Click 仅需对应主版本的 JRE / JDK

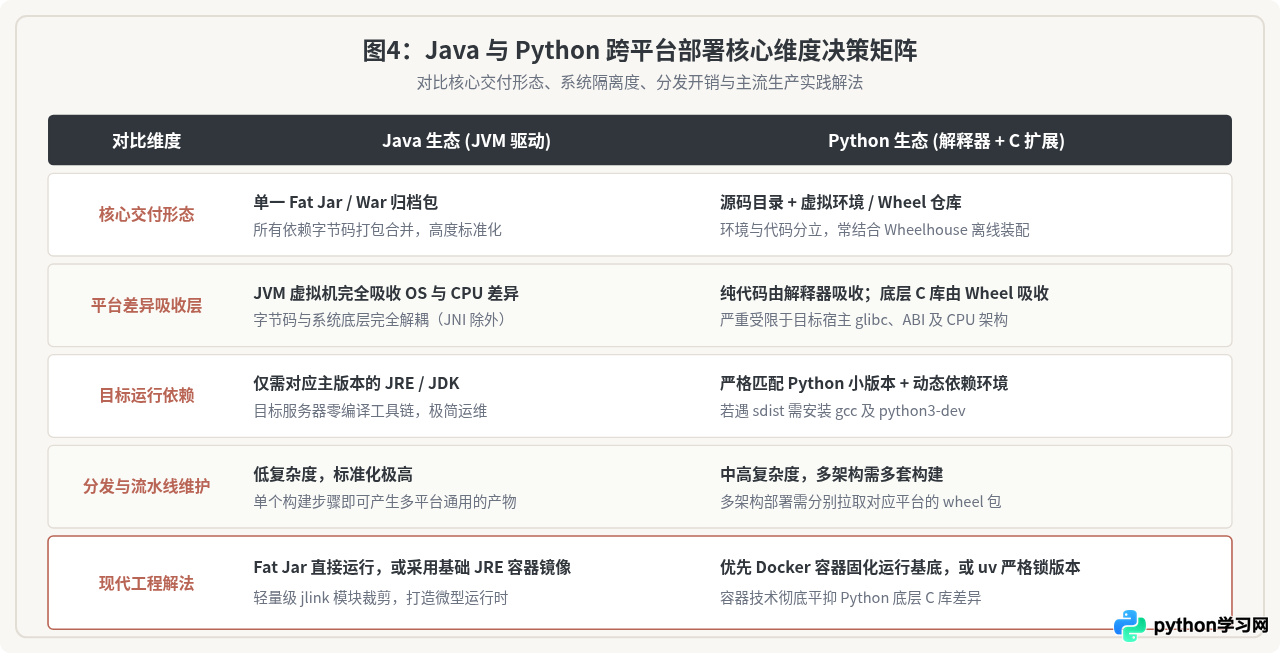point(356,383)
